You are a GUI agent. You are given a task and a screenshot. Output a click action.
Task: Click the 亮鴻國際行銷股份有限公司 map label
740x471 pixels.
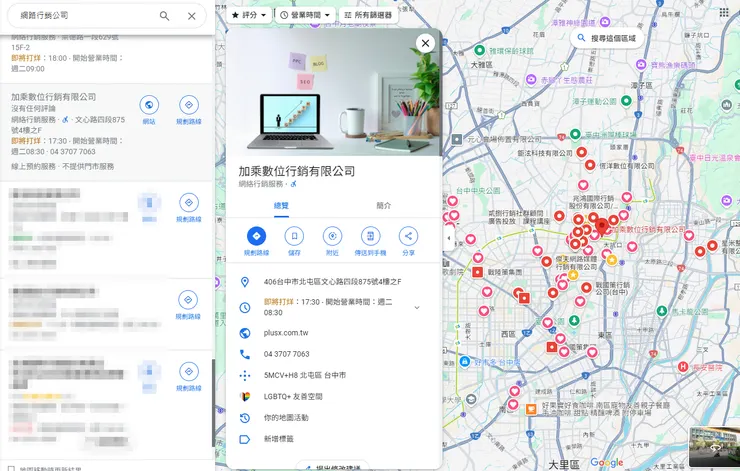coord(594,202)
